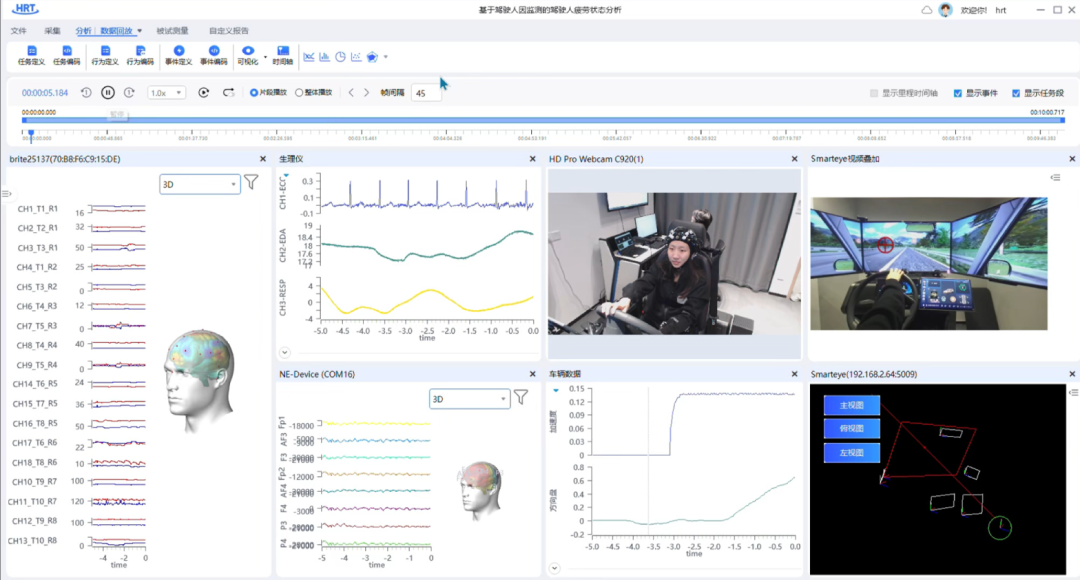Open the 事件编码 event coding tool
The image size is (1080, 580).
(214, 55)
